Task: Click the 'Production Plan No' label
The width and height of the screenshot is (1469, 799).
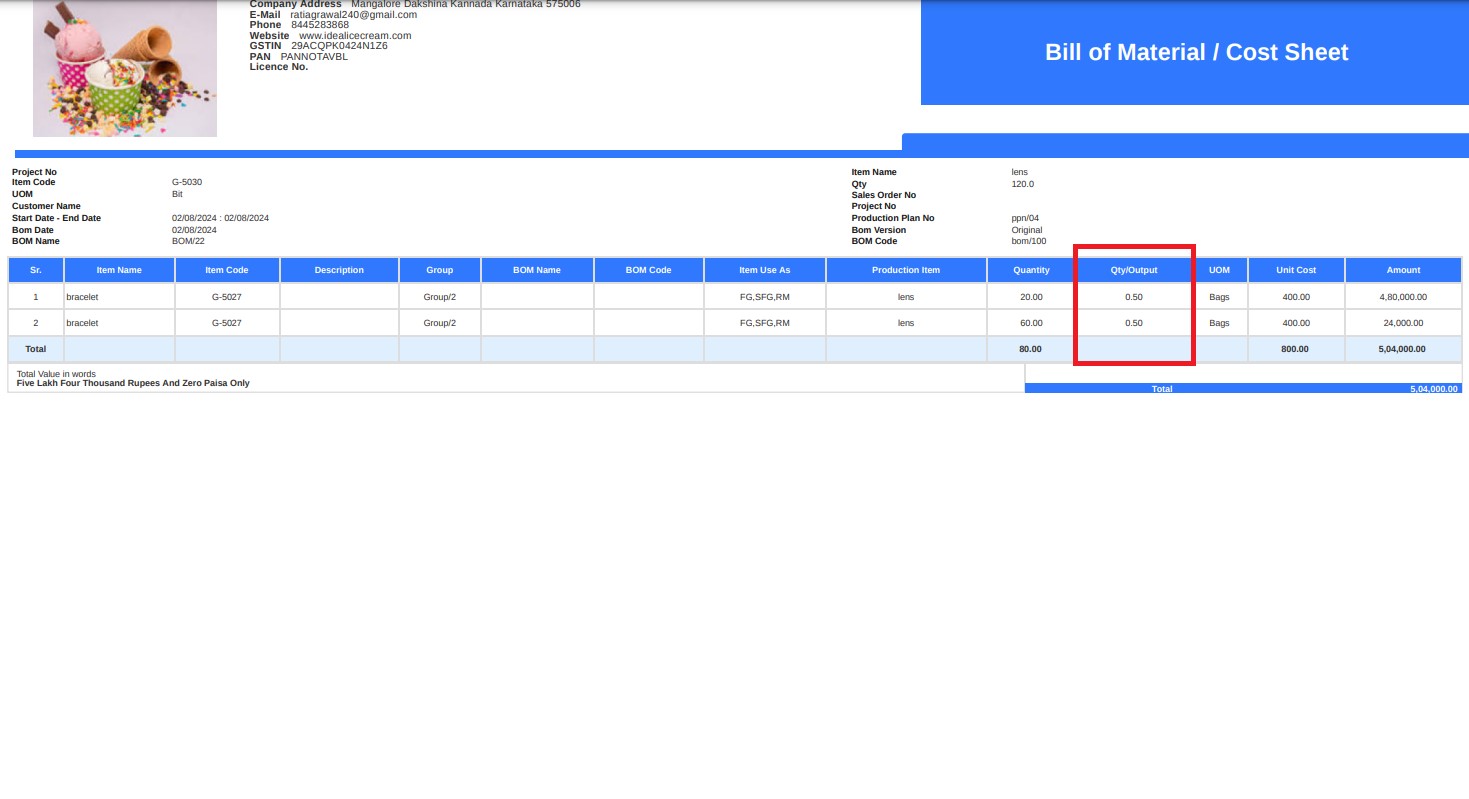Action: tap(893, 218)
